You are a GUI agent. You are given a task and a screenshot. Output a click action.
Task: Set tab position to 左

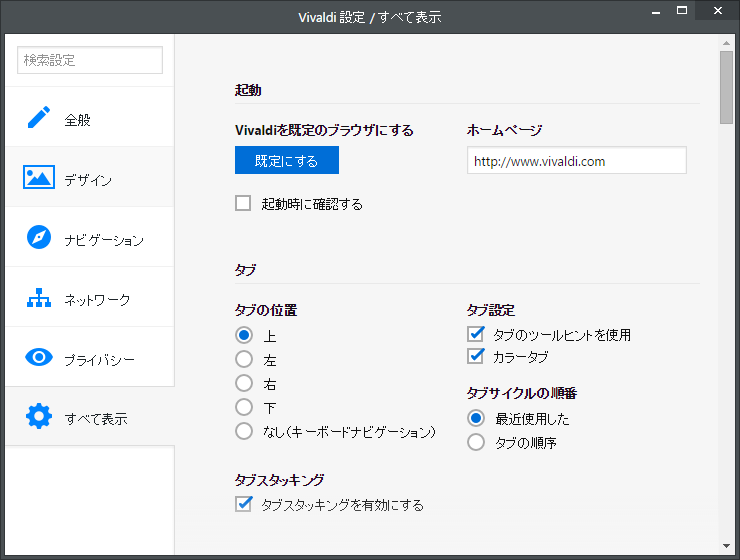pyautogui.click(x=244, y=359)
